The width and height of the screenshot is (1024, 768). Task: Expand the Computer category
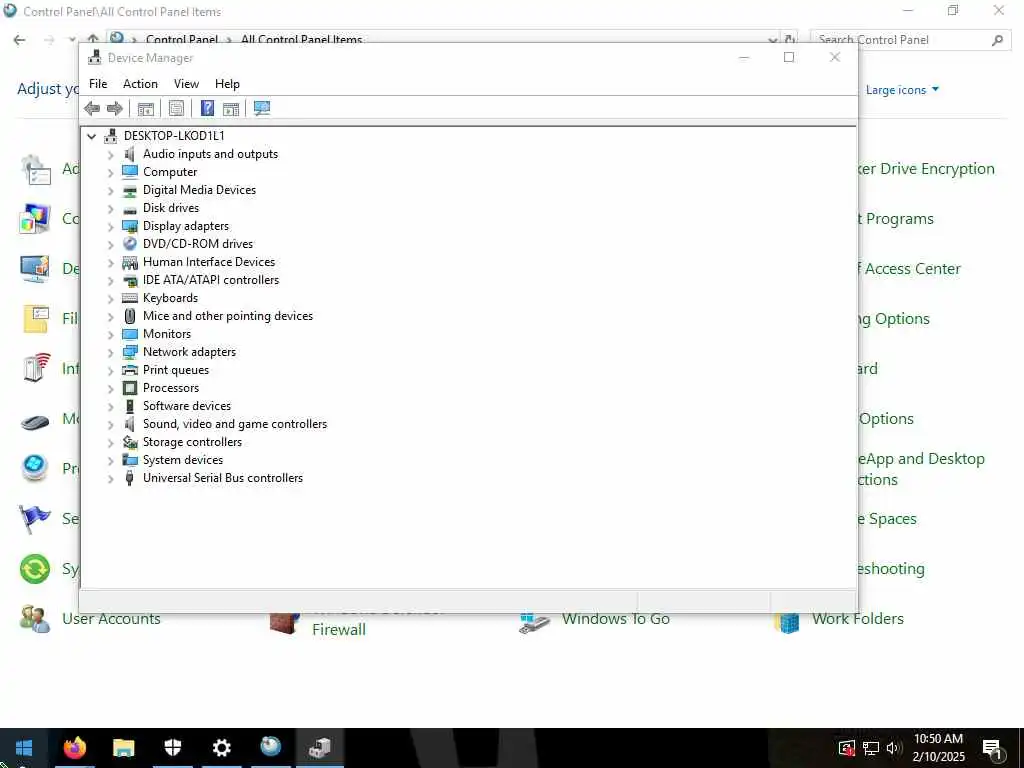point(110,172)
